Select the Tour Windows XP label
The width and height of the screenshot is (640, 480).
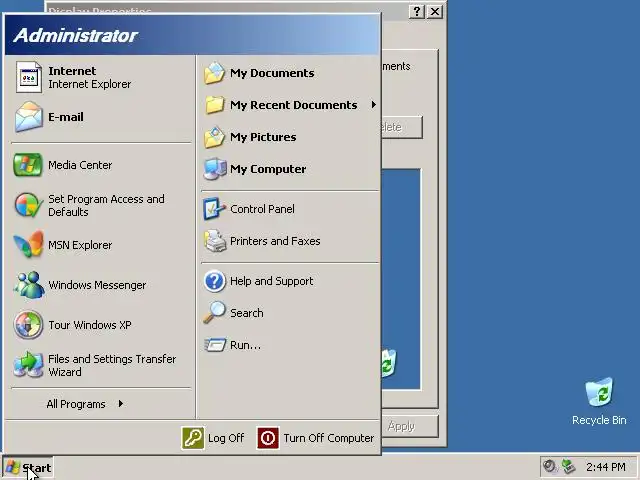pos(90,325)
